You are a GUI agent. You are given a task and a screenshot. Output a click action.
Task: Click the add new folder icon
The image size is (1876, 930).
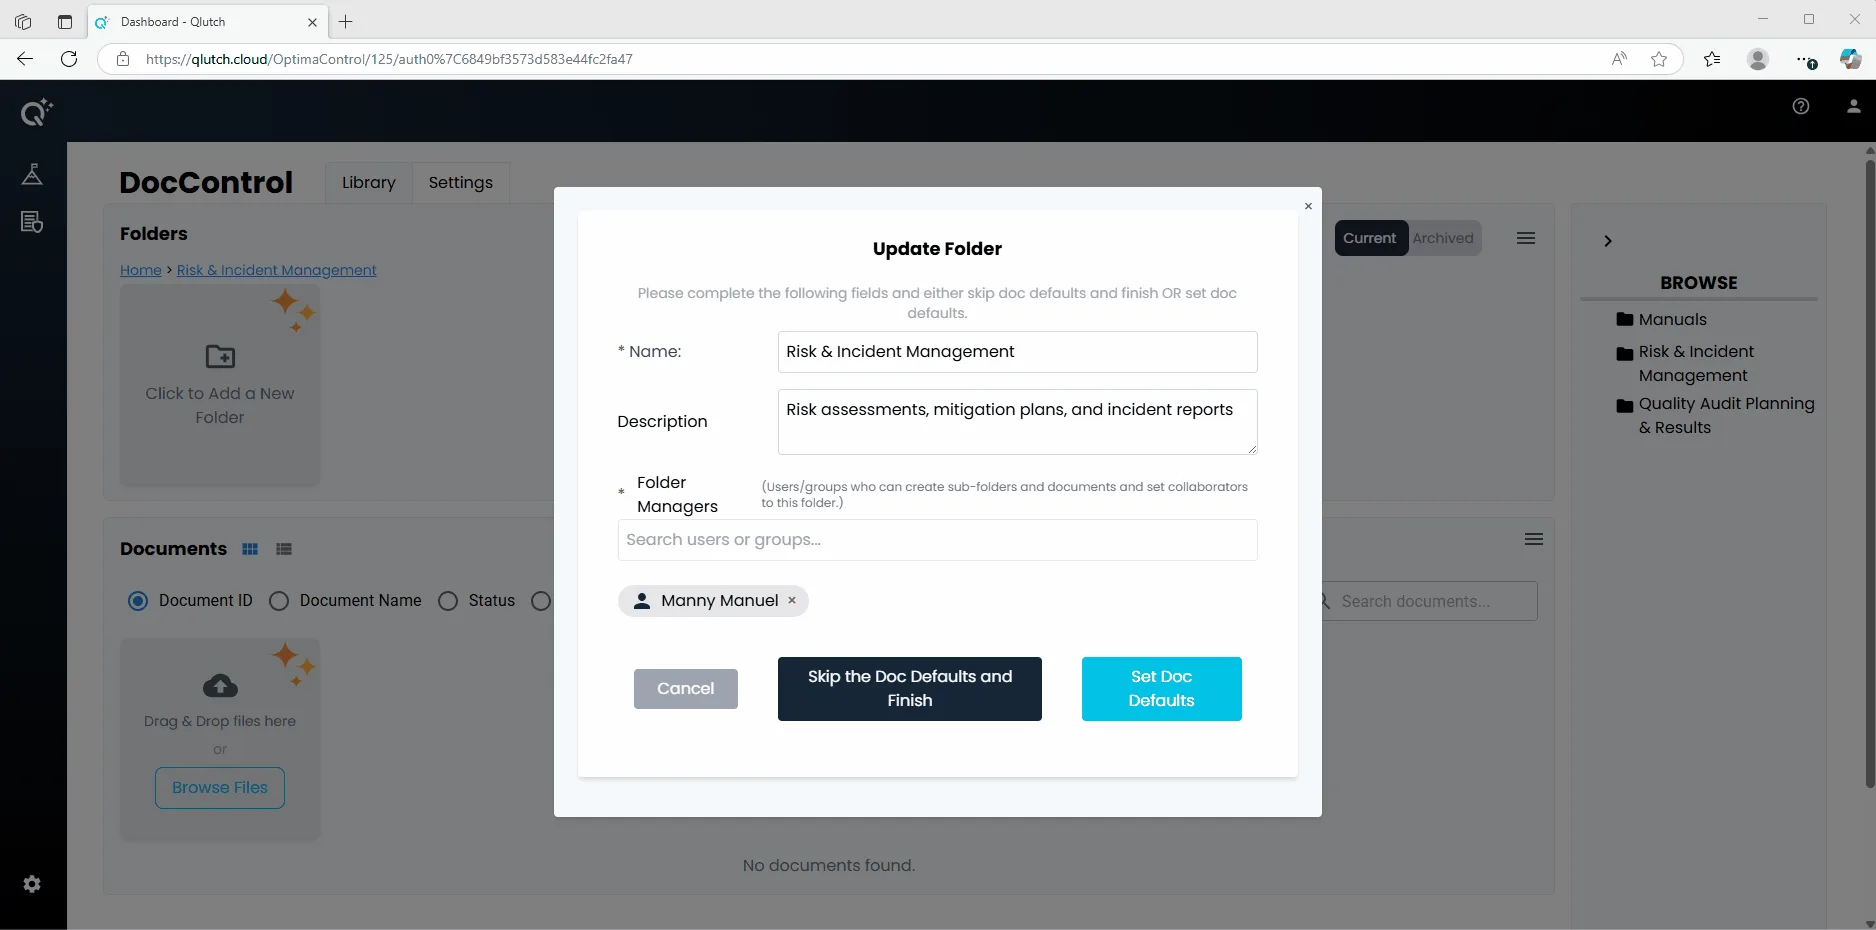point(220,356)
